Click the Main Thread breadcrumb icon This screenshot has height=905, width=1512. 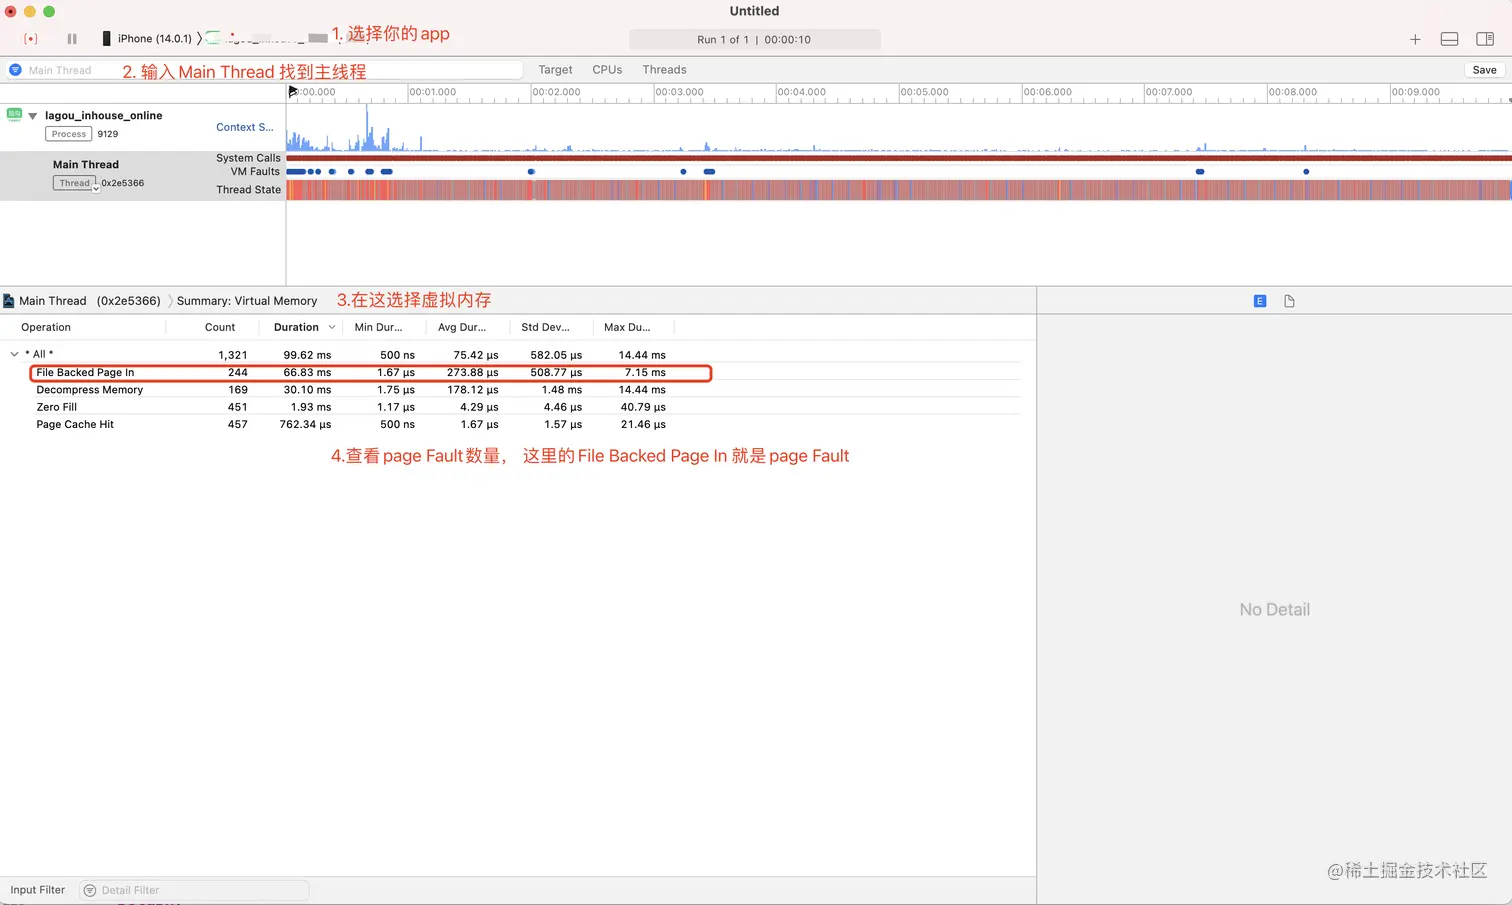point(9,301)
